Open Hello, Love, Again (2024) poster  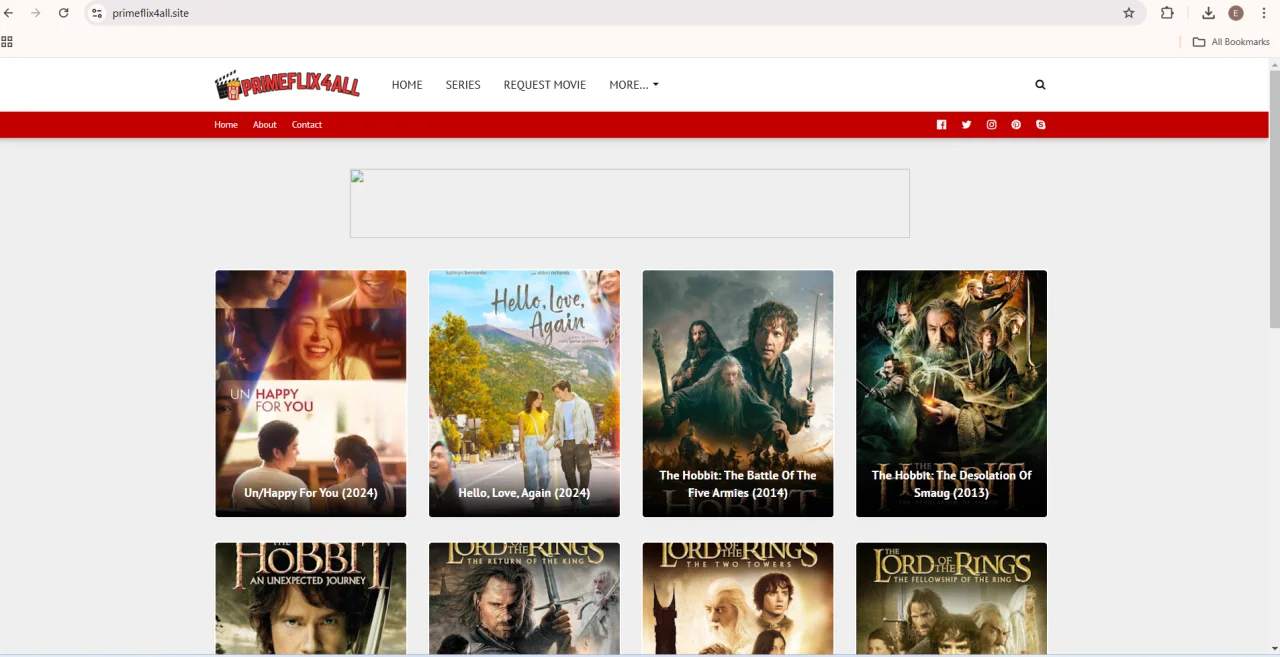click(x=524, y=393)
